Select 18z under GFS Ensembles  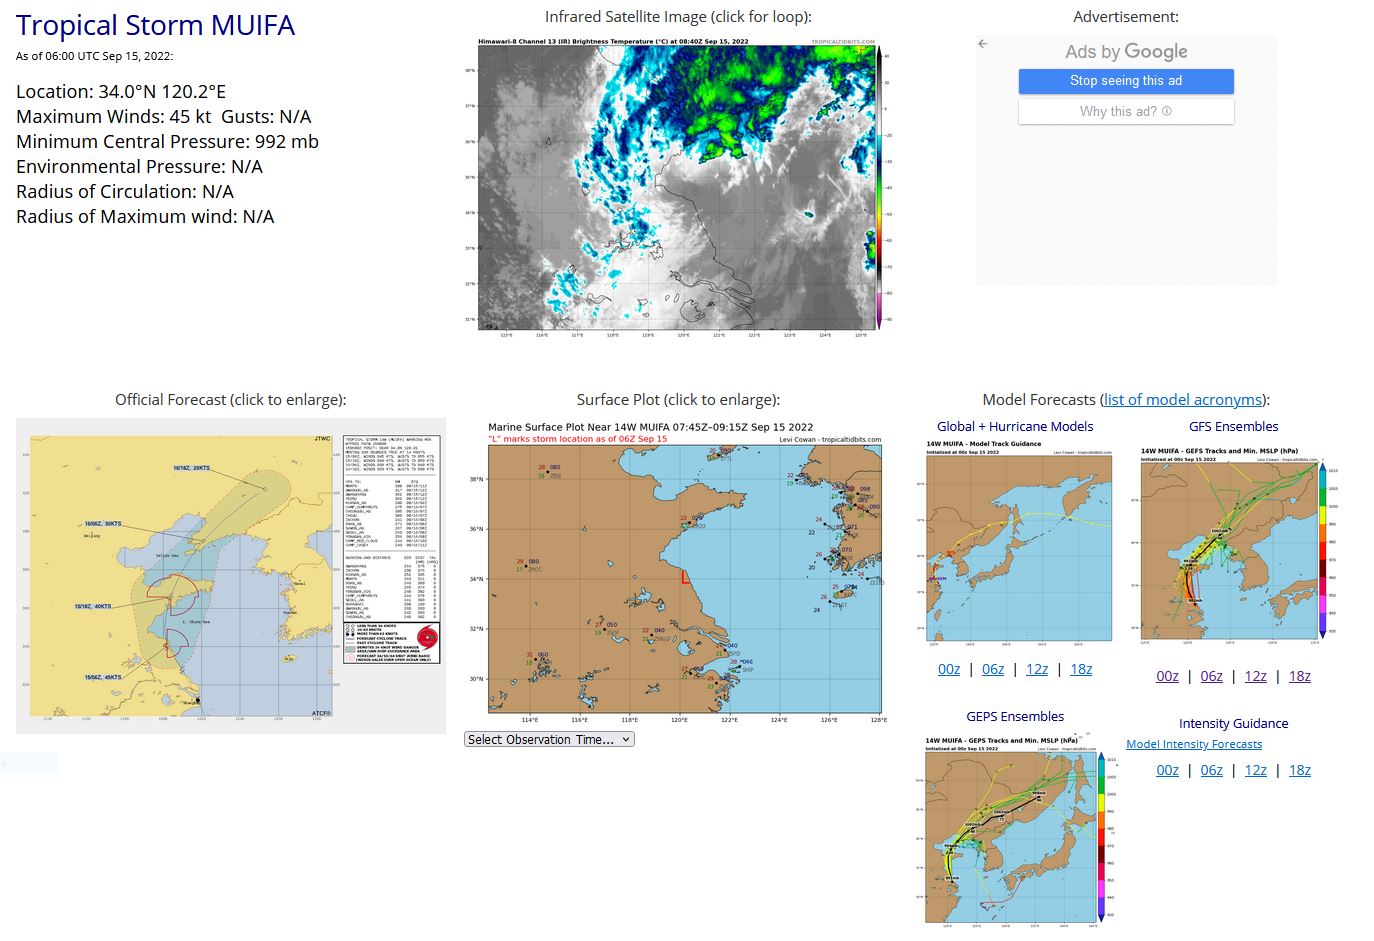coord(1299,677)
